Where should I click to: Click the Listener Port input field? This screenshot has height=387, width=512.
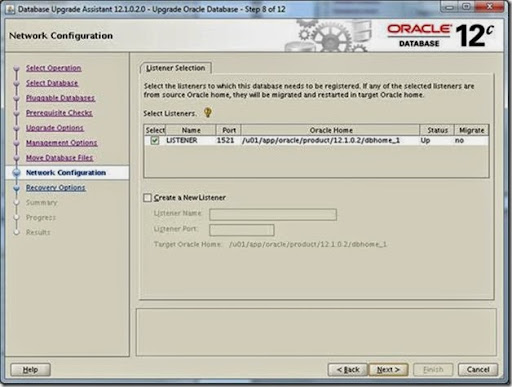pyautogui.click(x=242, y=230)
